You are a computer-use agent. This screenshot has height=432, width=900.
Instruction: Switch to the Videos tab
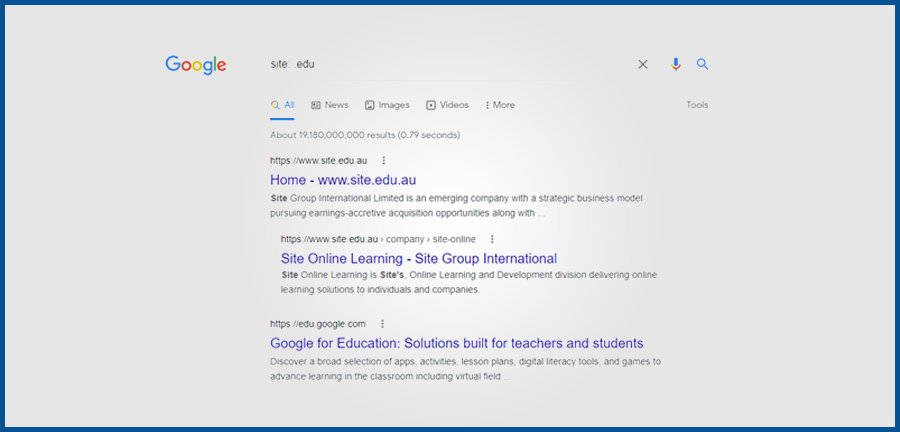447,105
